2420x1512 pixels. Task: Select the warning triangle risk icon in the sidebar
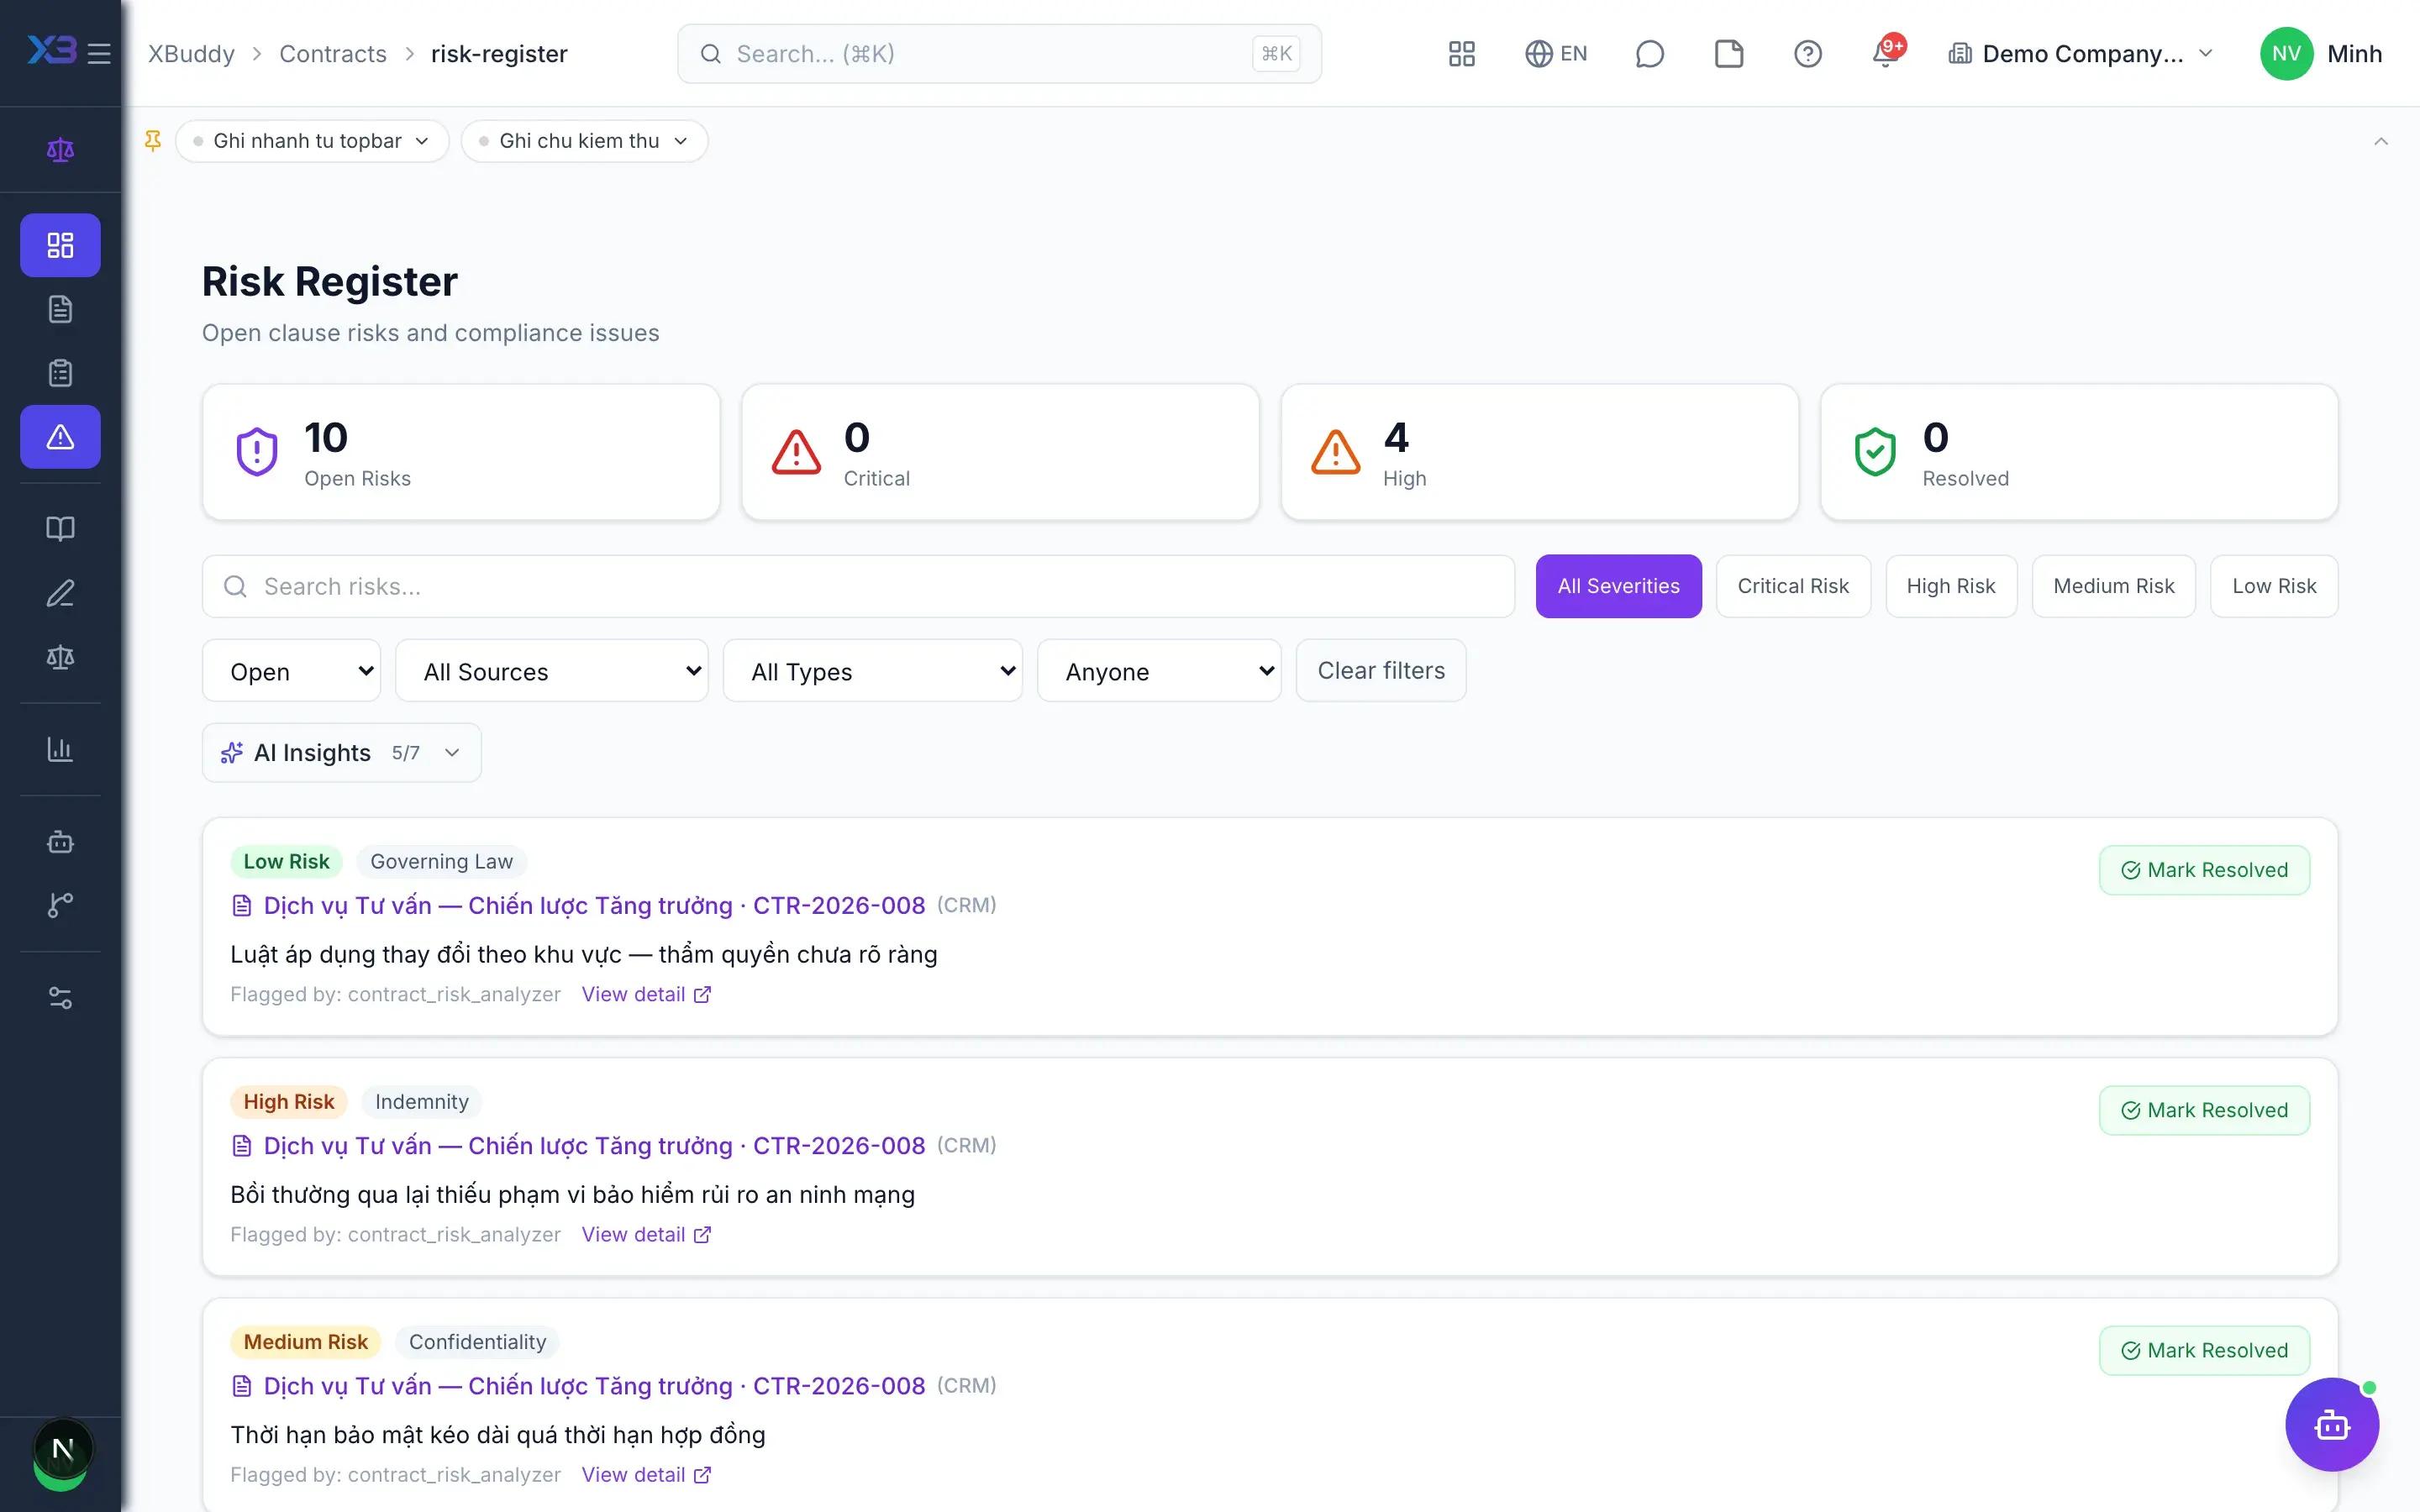[60, 437]
